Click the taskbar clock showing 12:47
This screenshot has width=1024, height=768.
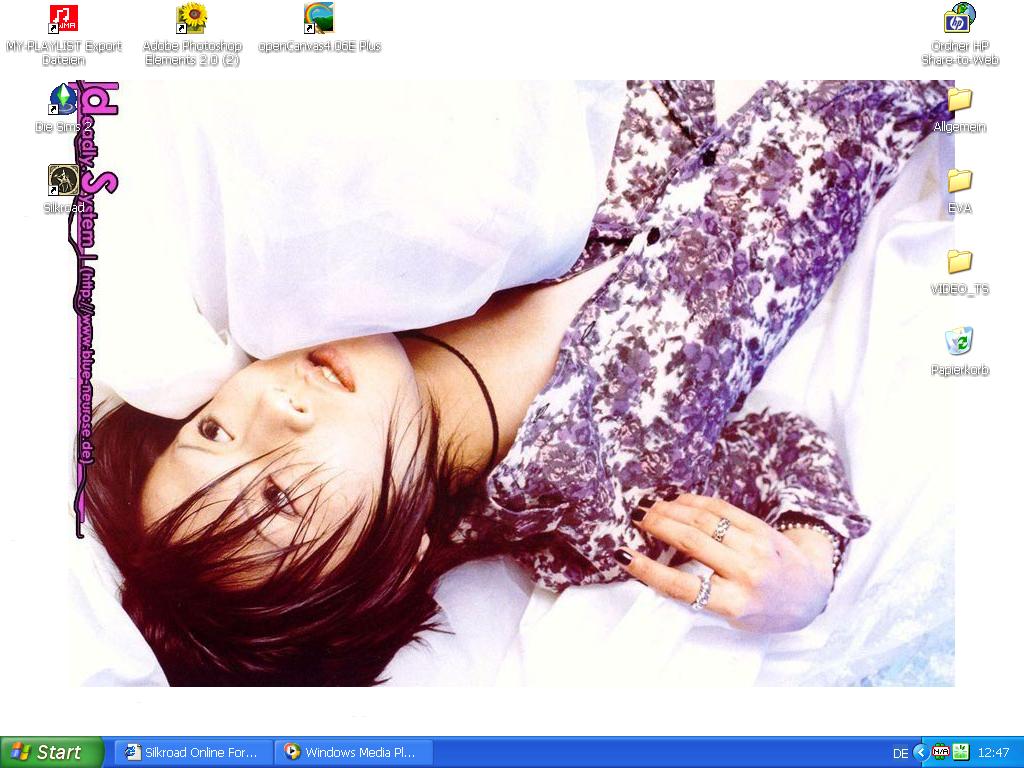pos(994,753)
